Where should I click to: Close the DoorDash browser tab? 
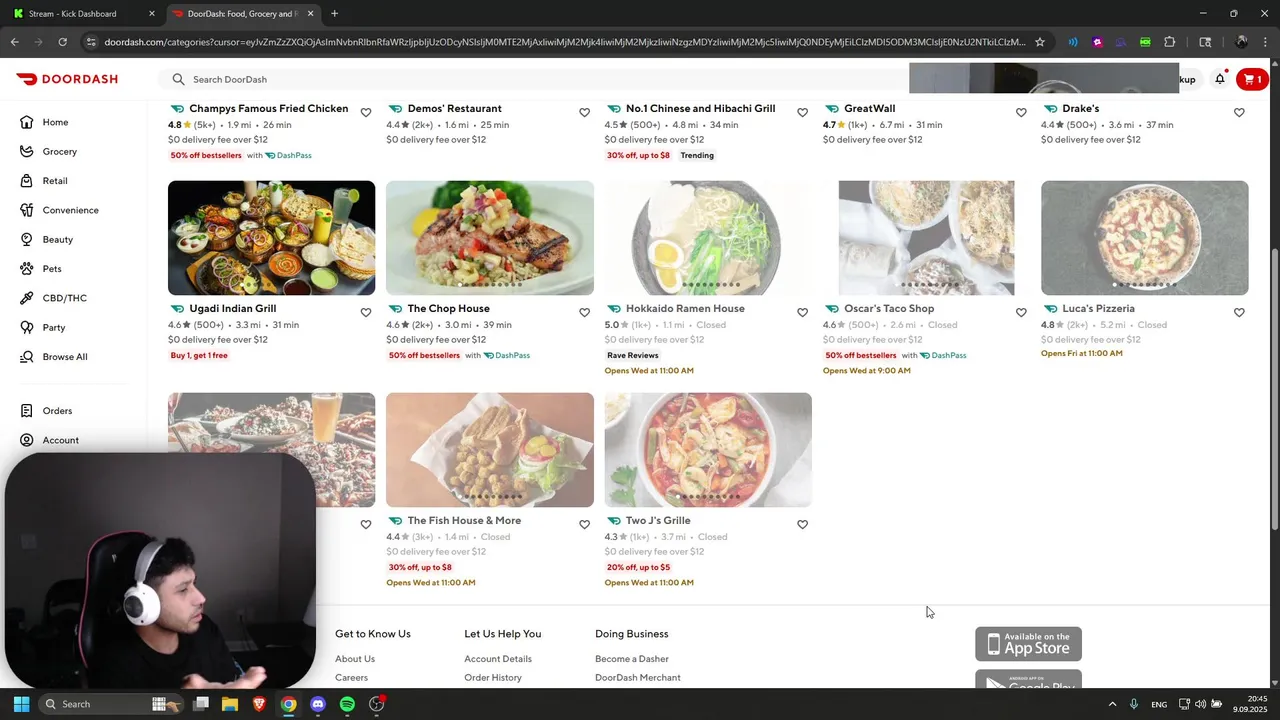point(310,14)
